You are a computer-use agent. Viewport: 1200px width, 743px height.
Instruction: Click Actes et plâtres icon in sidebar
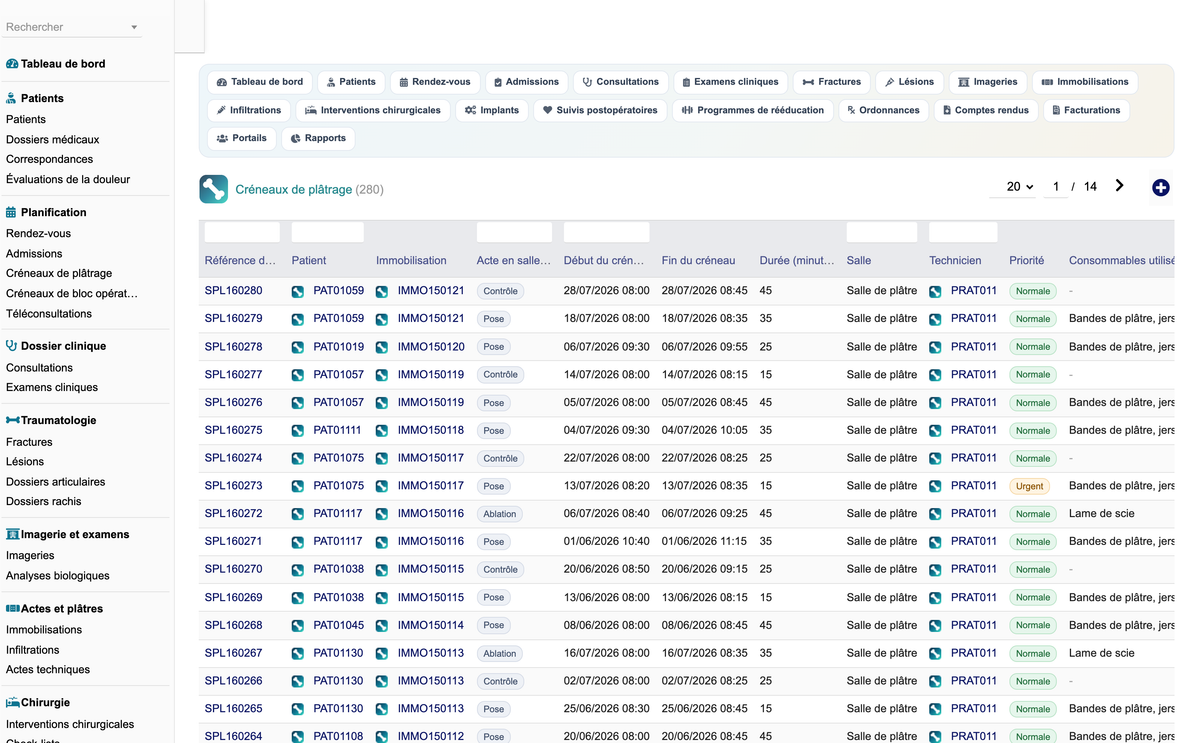[x=13, y=608]
